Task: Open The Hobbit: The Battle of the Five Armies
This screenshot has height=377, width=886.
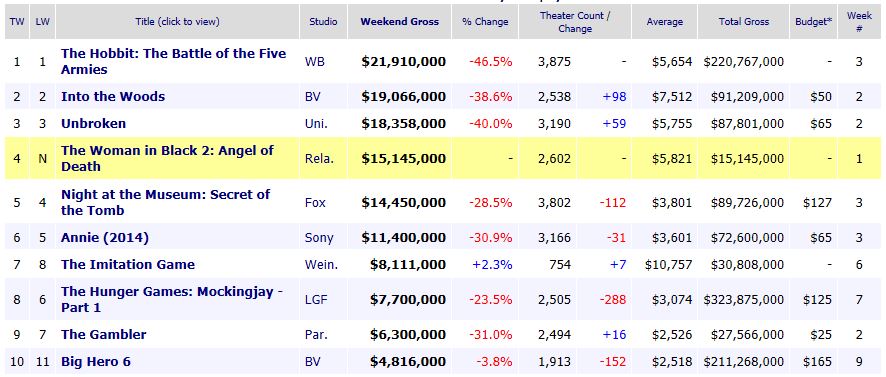Action: click(x=173, y=62)
